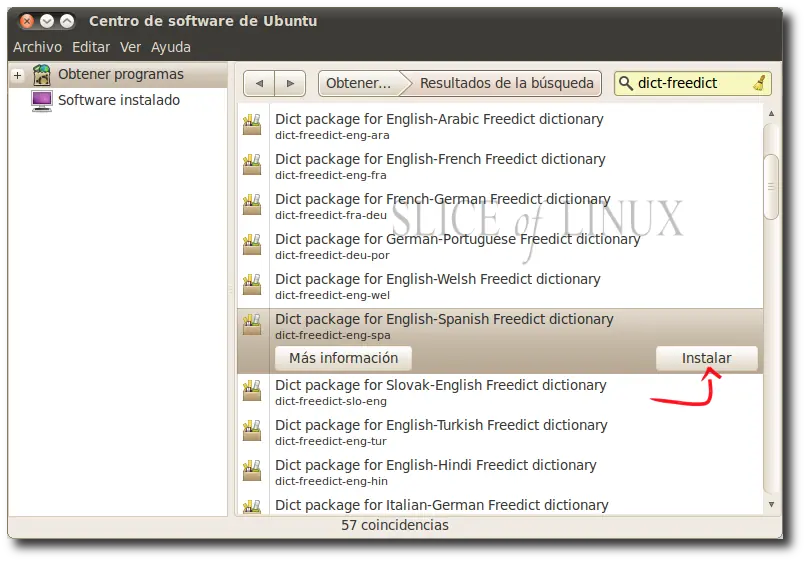Image resolution: width=806 pixels, height=562 pixels.
Task: Click the Más información button
Action: 343,358
